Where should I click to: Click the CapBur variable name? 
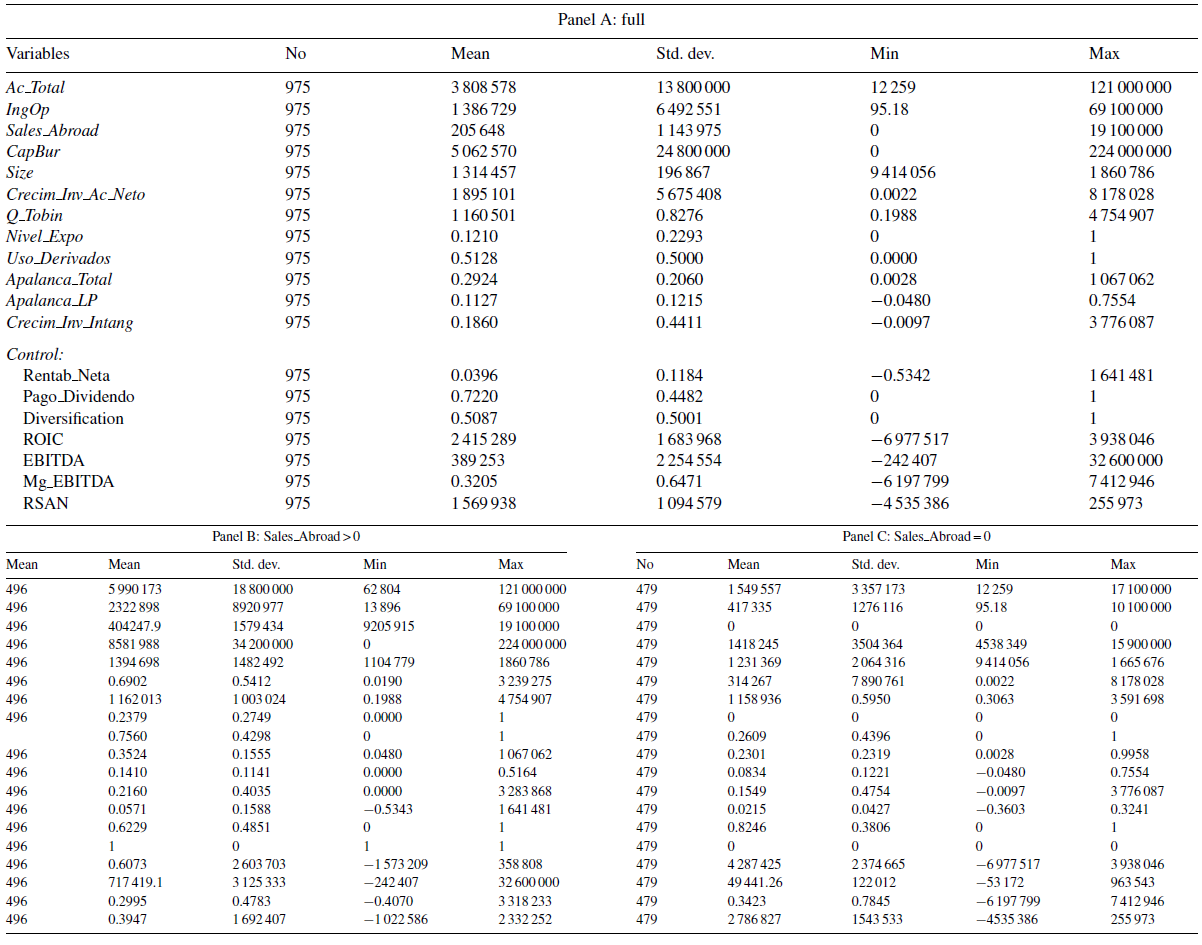click(30, 152)
